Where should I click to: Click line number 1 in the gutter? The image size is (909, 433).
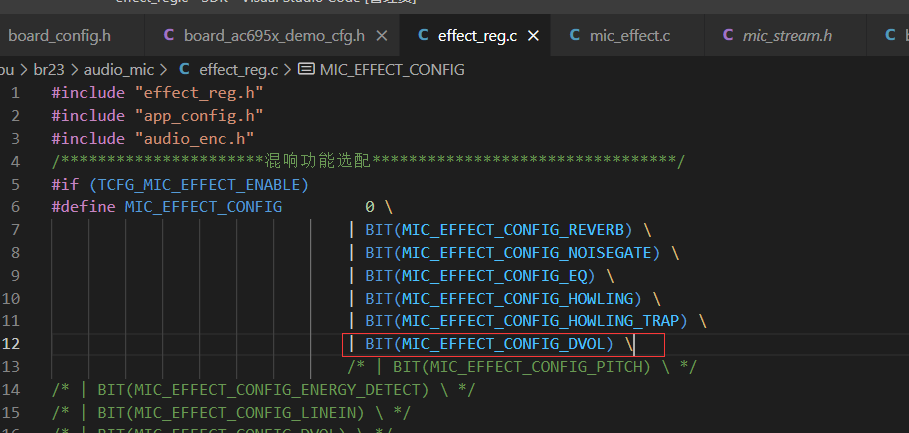(x=14, y=93)
